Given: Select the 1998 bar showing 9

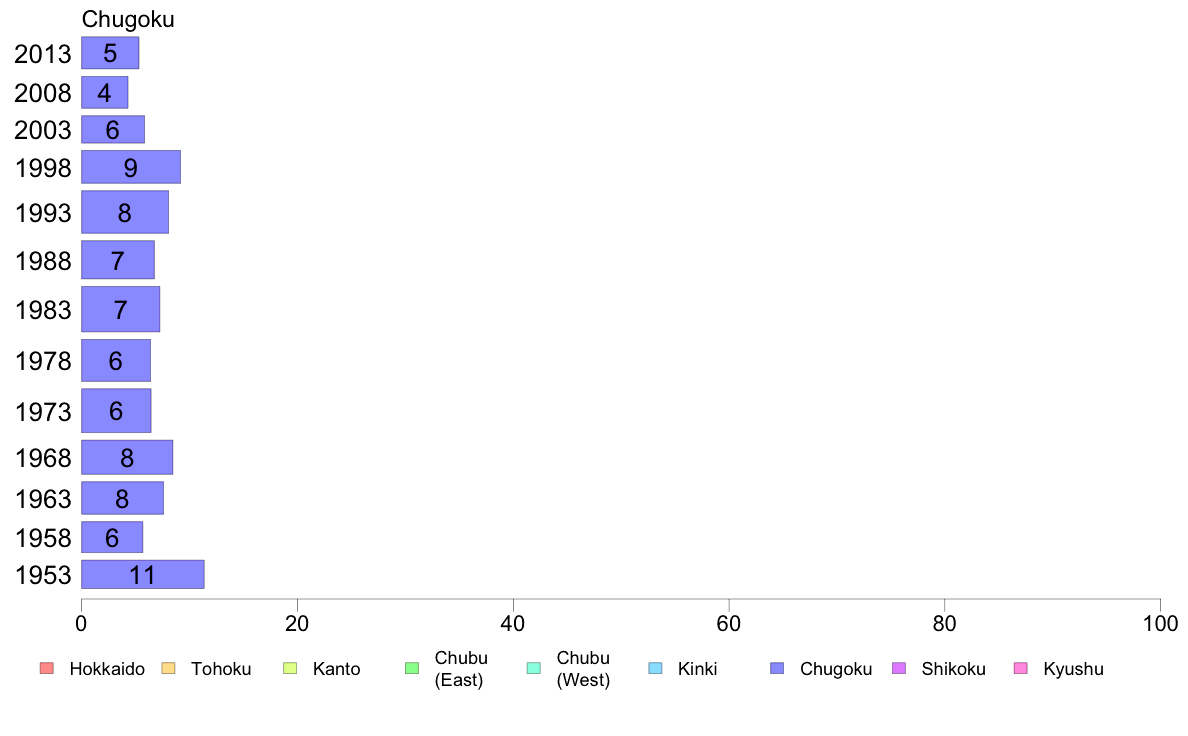Looking at the screenshot, I should [130, 167].
